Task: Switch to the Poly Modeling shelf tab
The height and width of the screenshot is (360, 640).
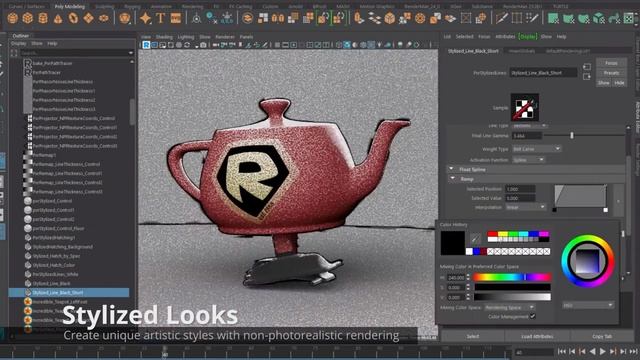Action: (70, 7)
